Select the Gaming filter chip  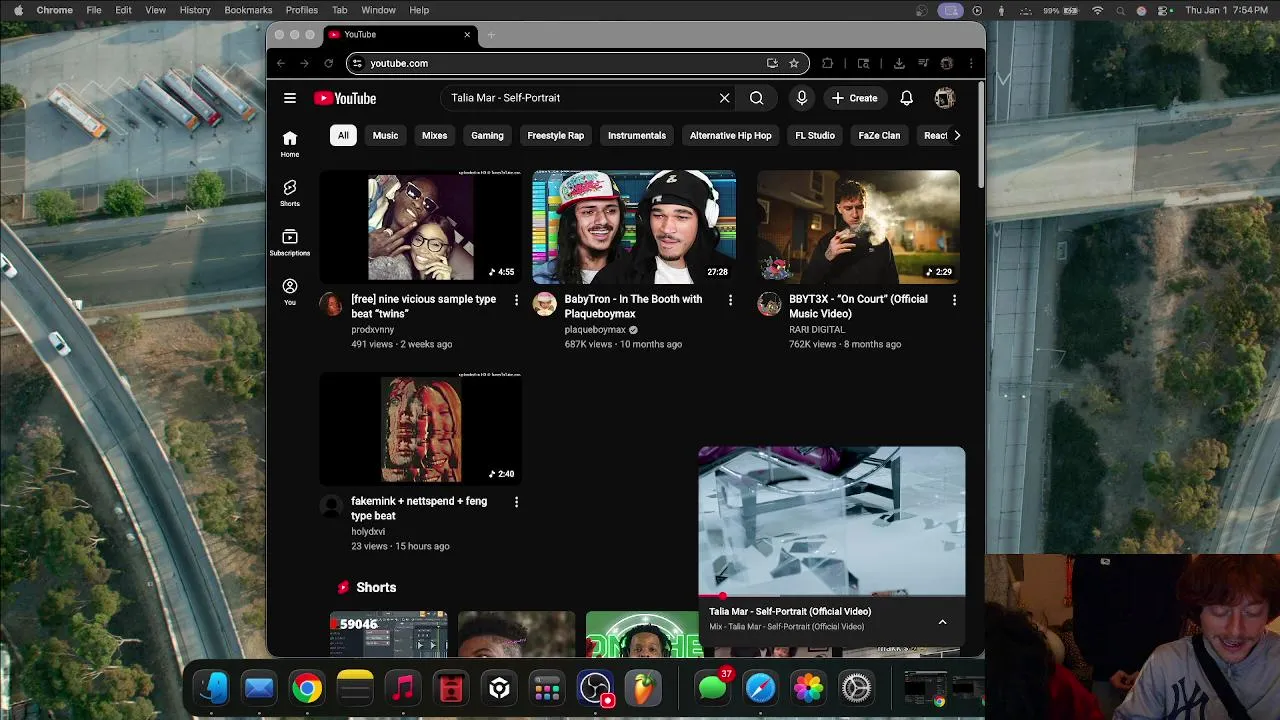487,135
